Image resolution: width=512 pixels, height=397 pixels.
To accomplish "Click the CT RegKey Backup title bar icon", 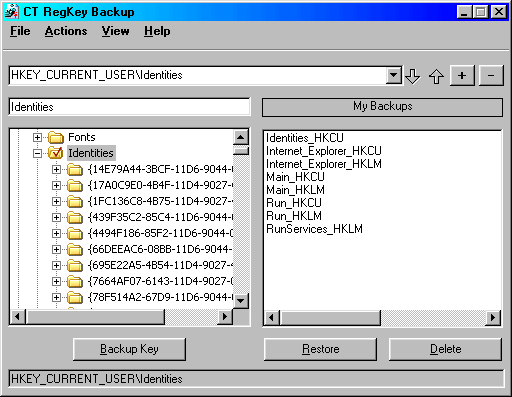I will click(12, 12).
